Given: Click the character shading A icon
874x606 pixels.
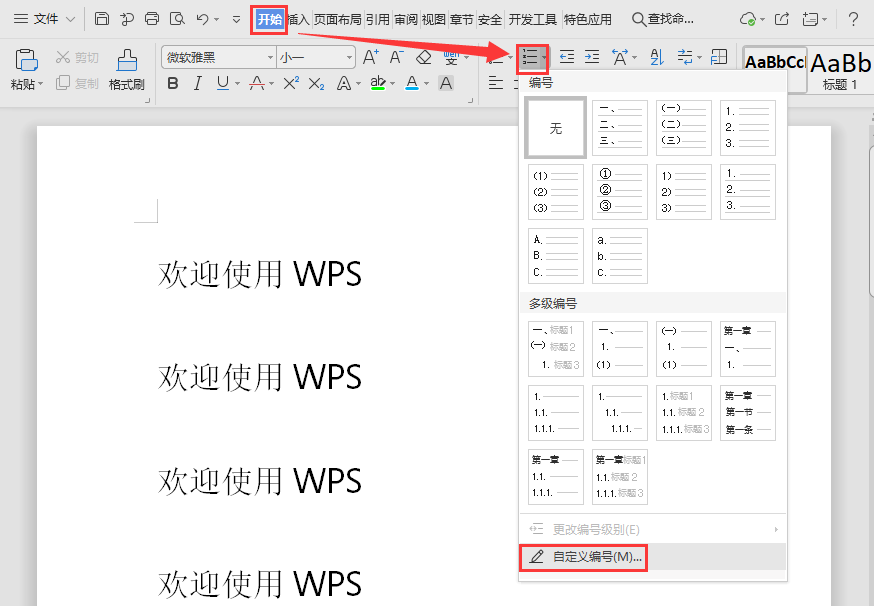Looking at the screenshot, I should click(x=446, y=84).
